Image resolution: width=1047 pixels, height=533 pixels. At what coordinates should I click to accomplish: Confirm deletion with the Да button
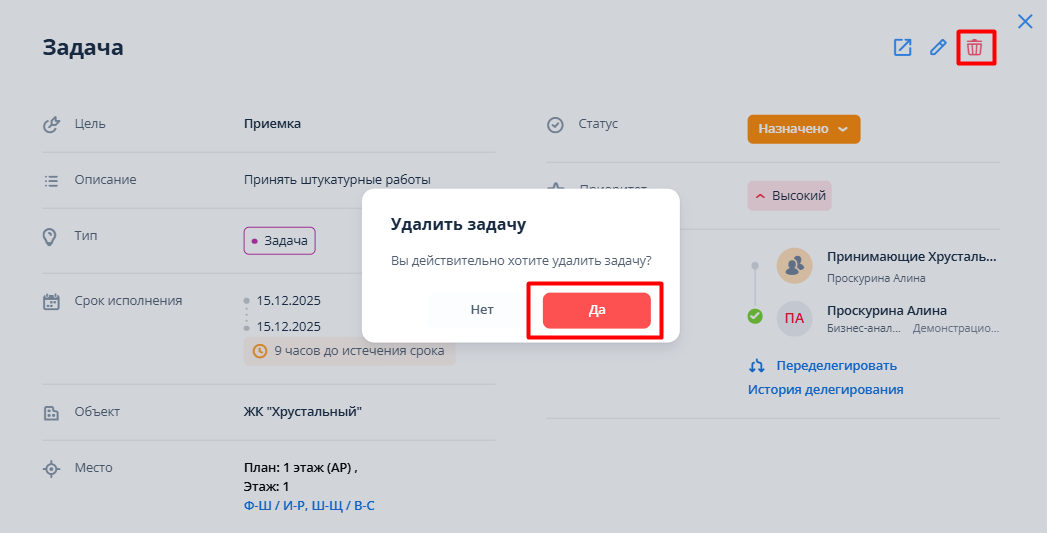point(596,310)
